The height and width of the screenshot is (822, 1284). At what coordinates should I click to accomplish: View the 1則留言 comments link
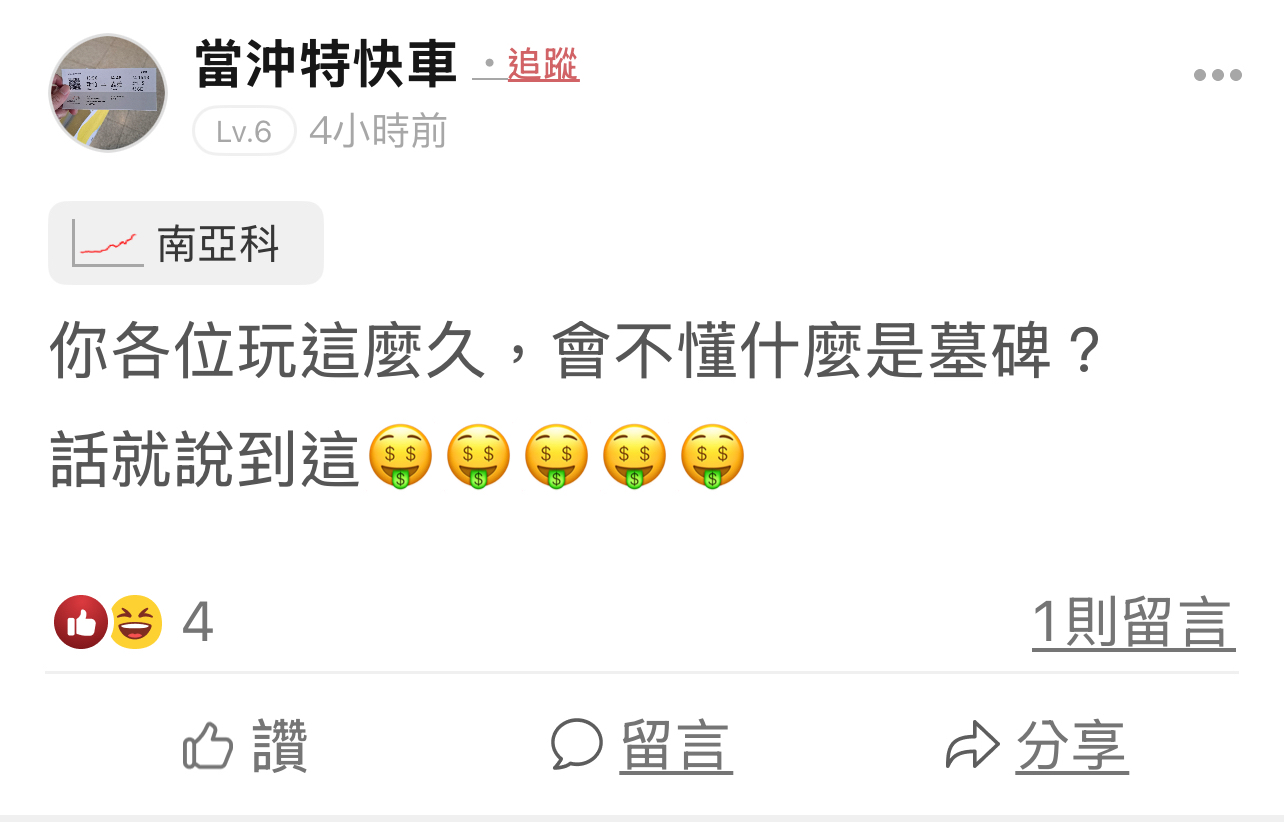(x=1134, y=623)
